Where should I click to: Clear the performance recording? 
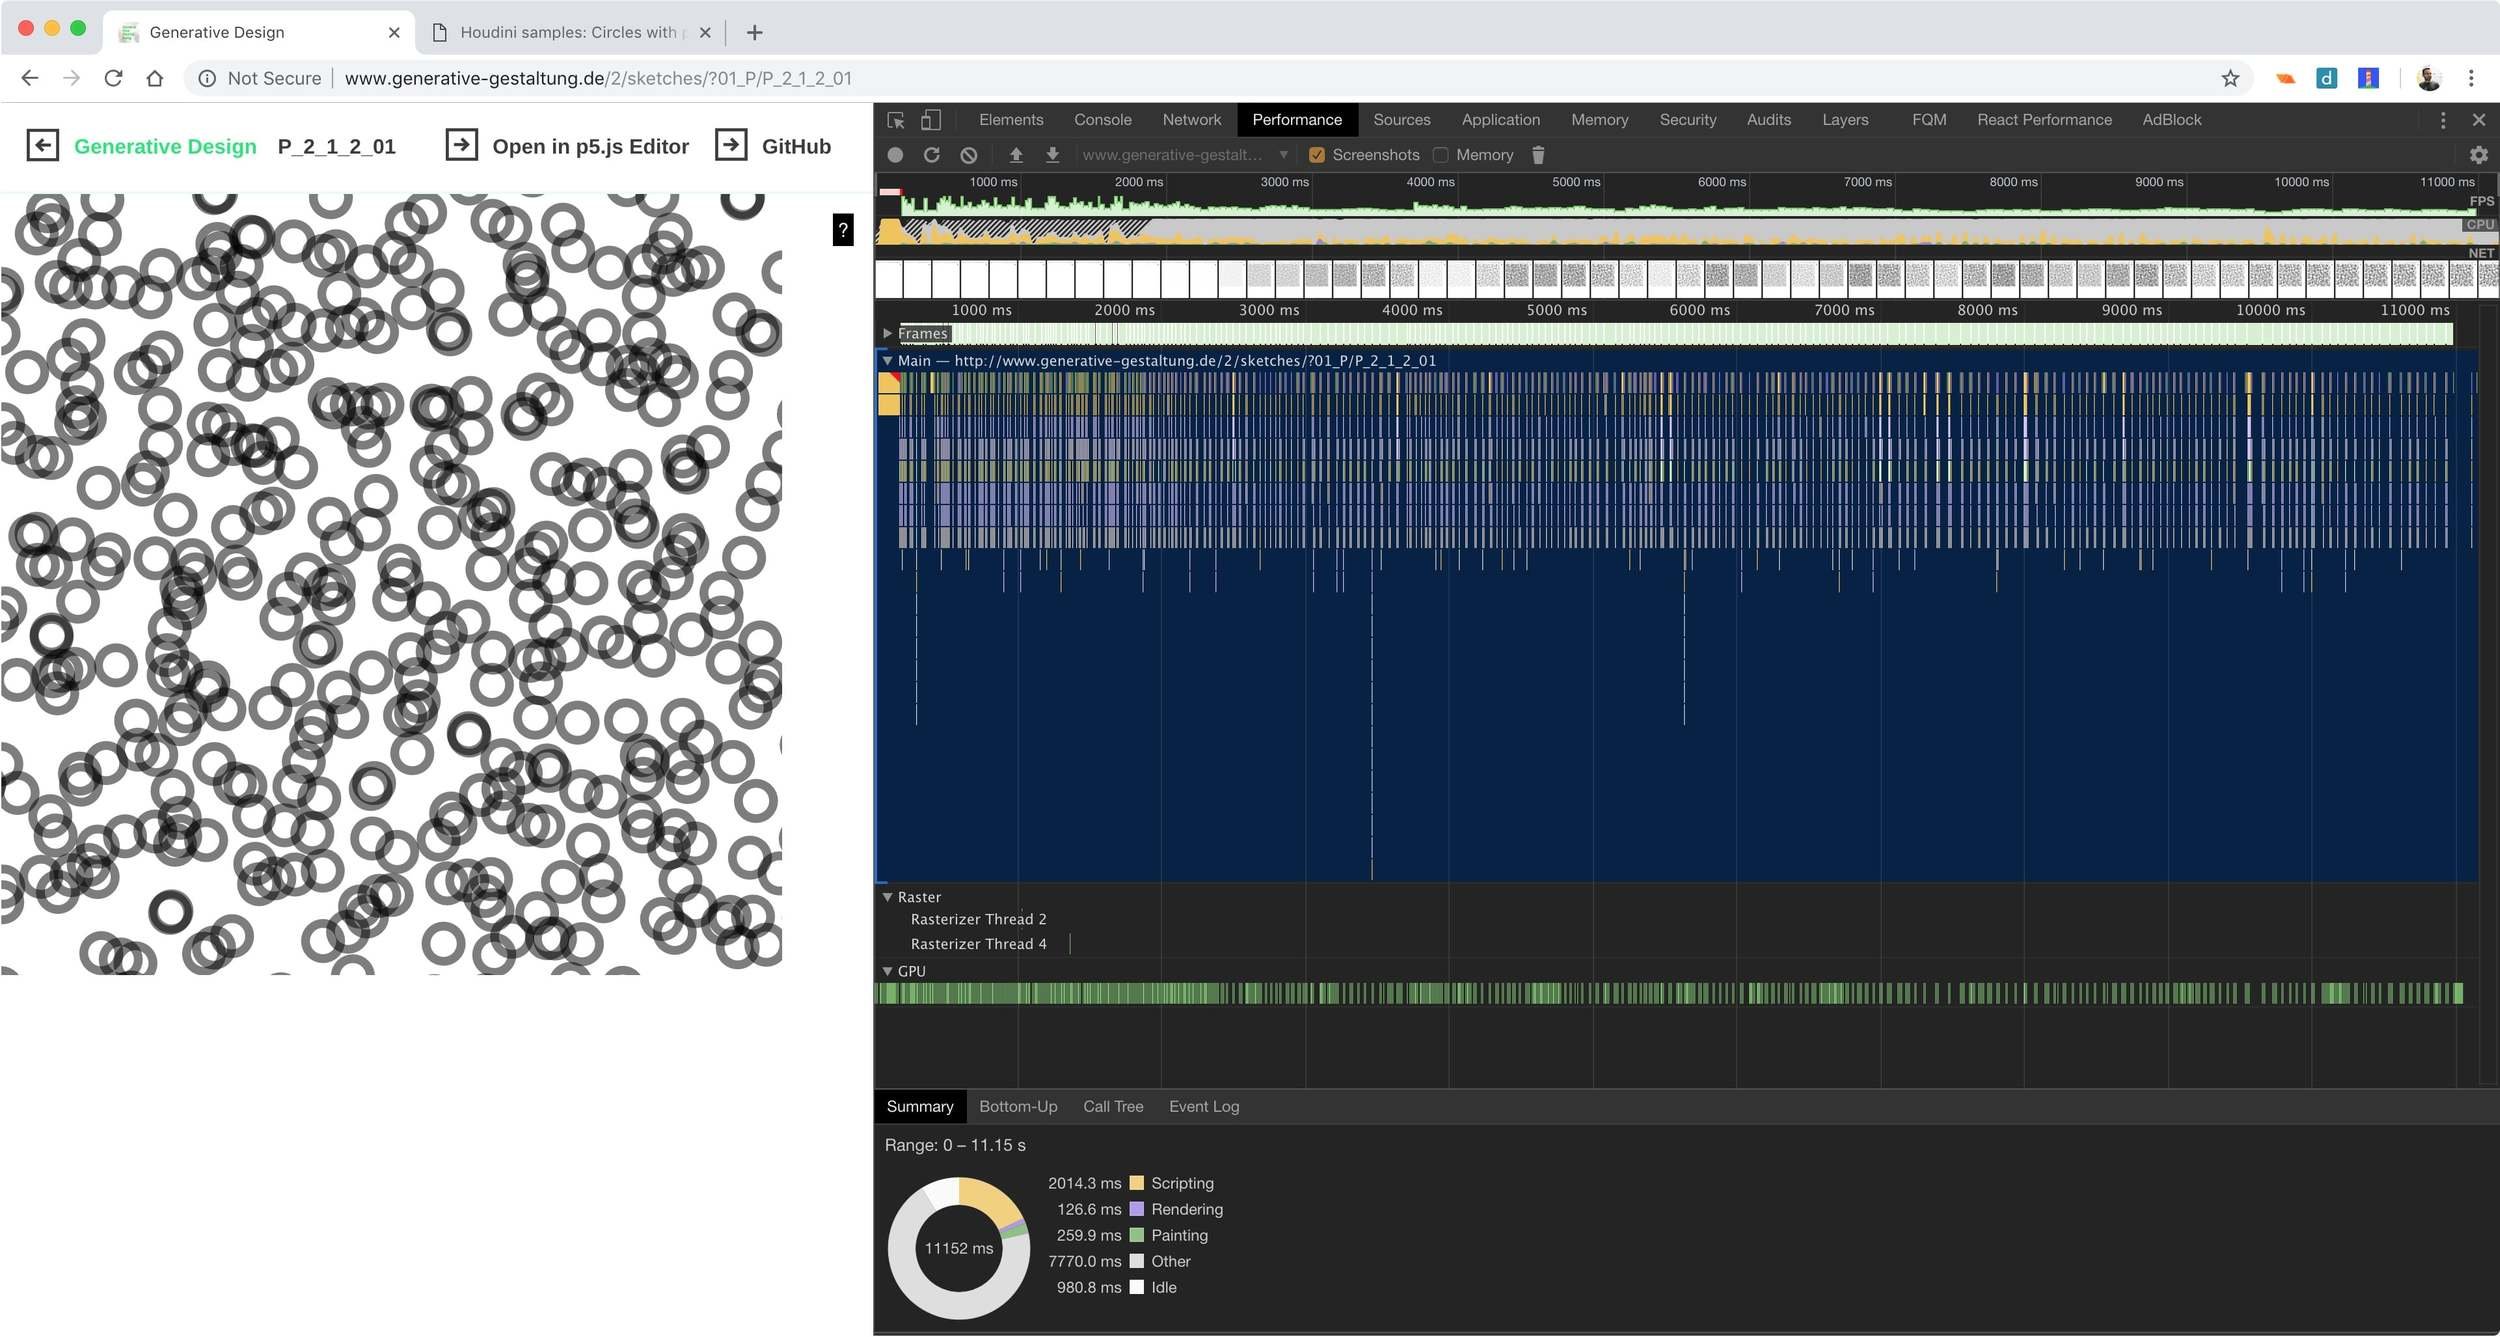(x=968, y=155)
